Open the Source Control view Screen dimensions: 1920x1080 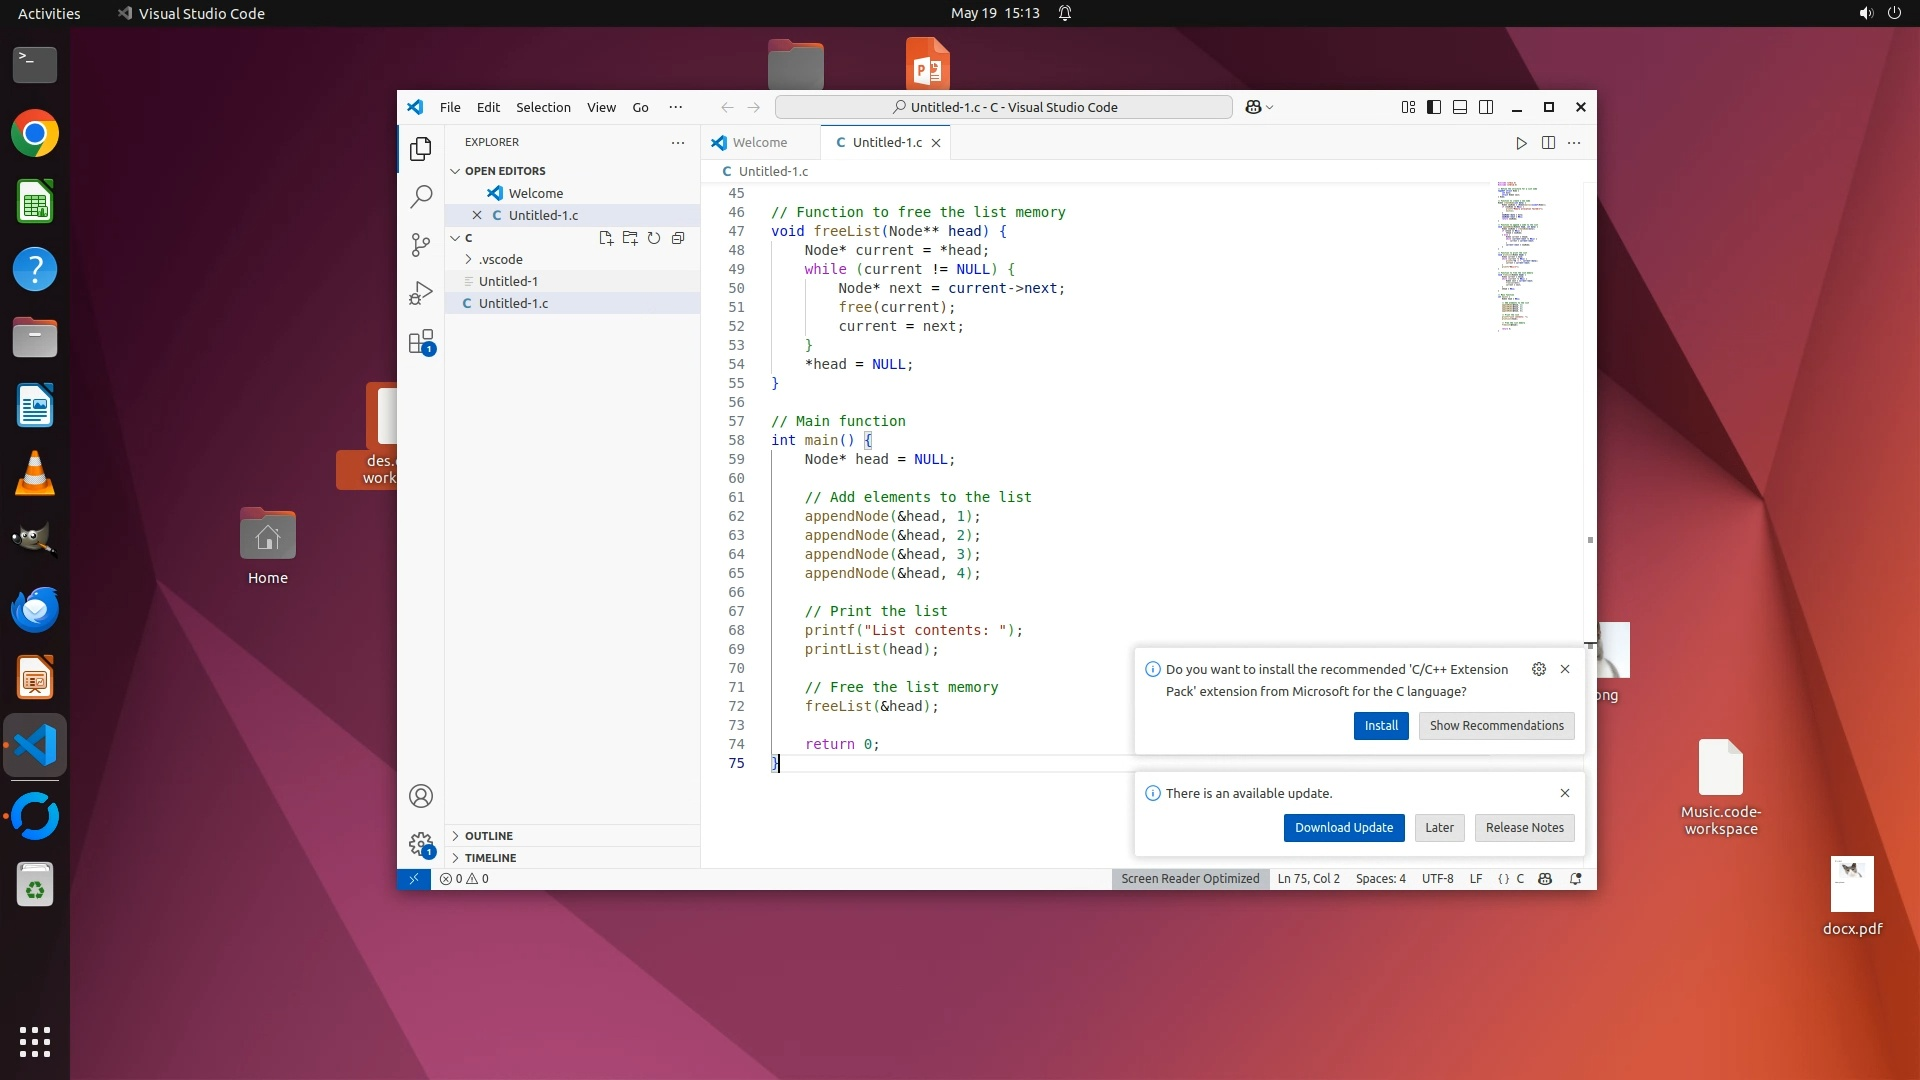[x=421, y=245]
